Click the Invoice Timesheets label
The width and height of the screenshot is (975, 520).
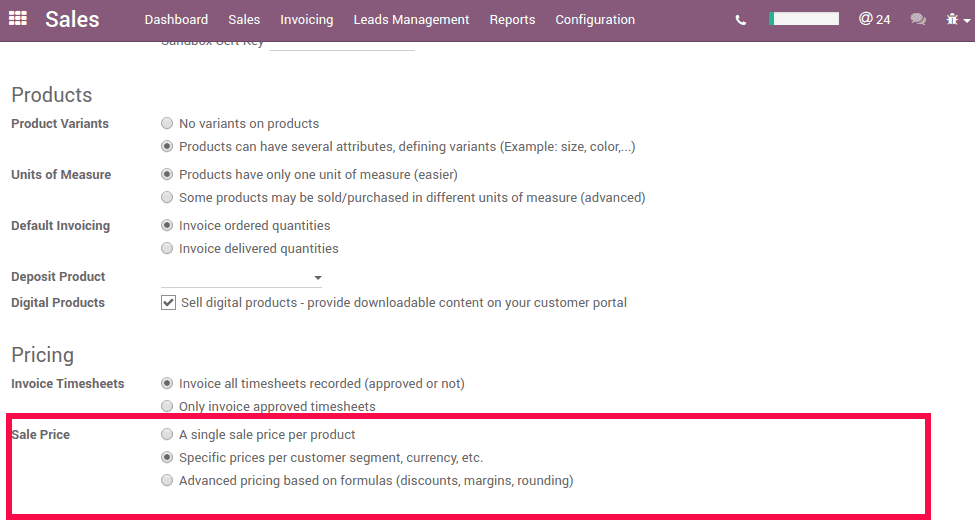click(68, 383)
